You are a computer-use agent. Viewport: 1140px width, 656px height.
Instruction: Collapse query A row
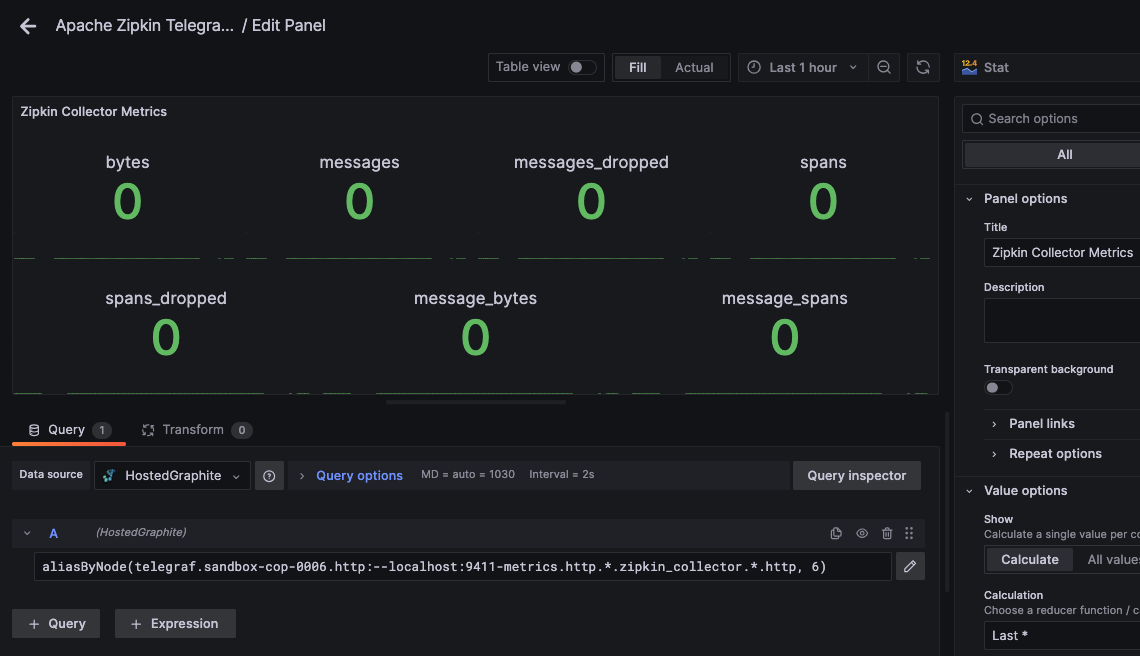[27, 533]
